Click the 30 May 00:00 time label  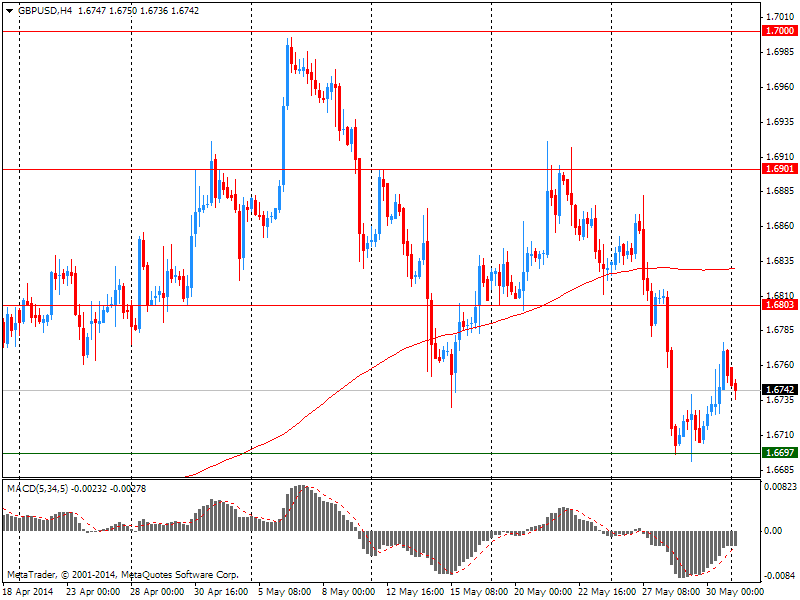click(x=735, y=592)
